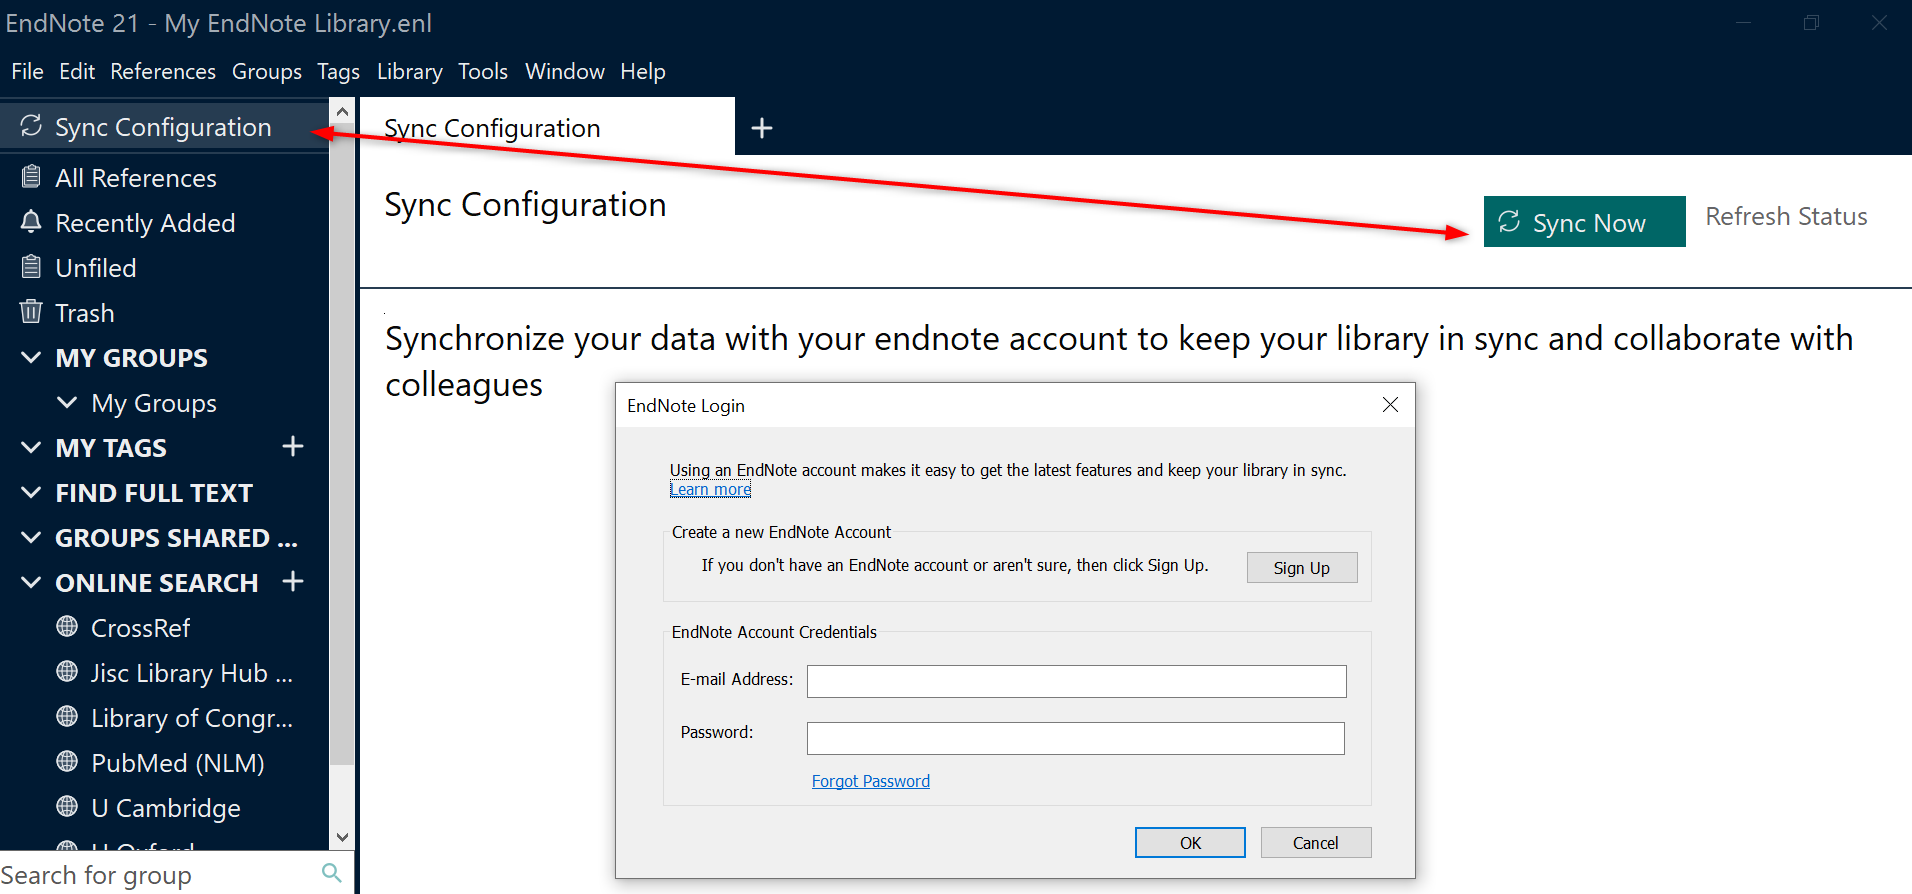This screenshot has width=1912, height=894.
Task: Expand the GROUPS SHARED section chevron
Action: tap(31, 538)
